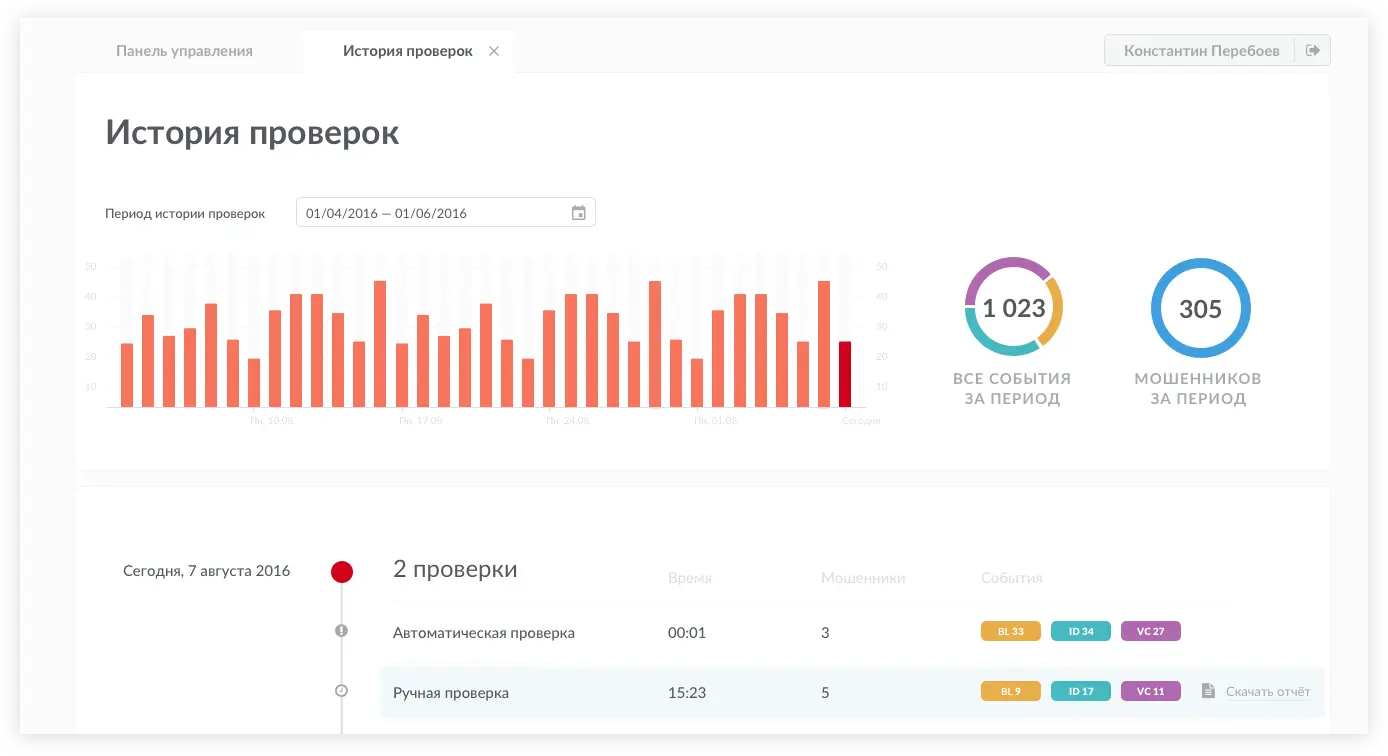Click the Скачать отчёт link
Image resolution: width=1388 pixels, height=756 pixels.
pyautogui.click(x=1268, y=692)
